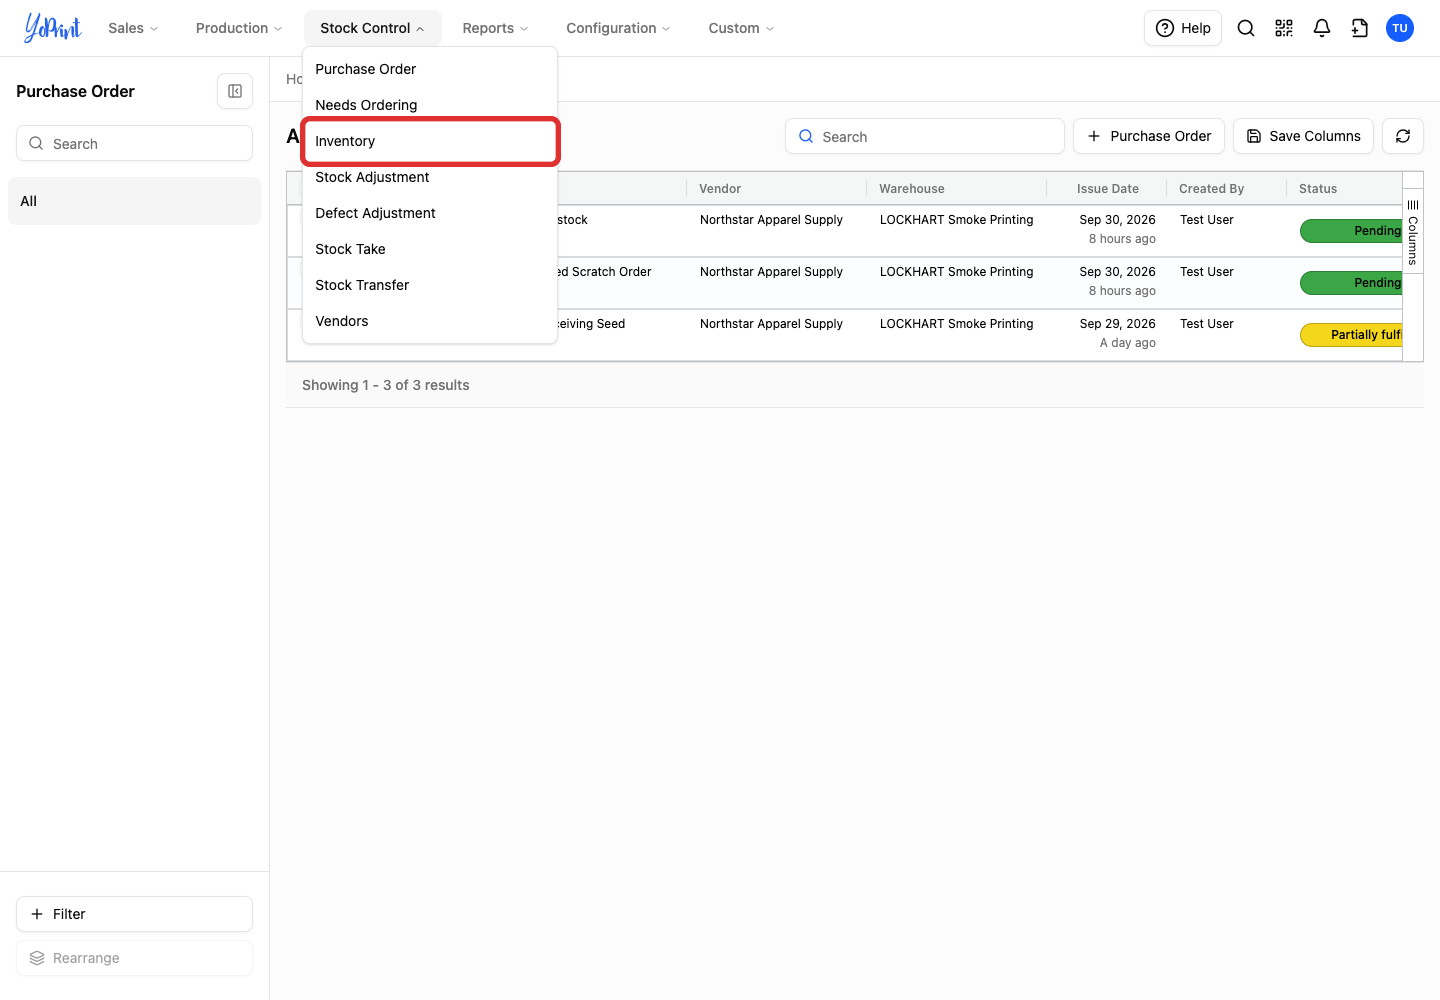1440x1000 pixels.
Task: Sort by the Issue Date column header
Action: tap(1108, 188)
